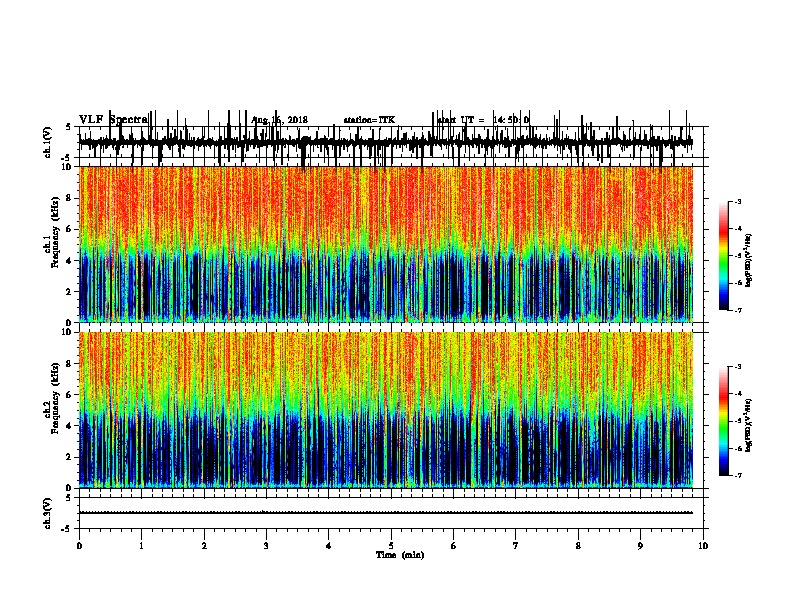Click time axis tick label '1'

tap(141, 546)
